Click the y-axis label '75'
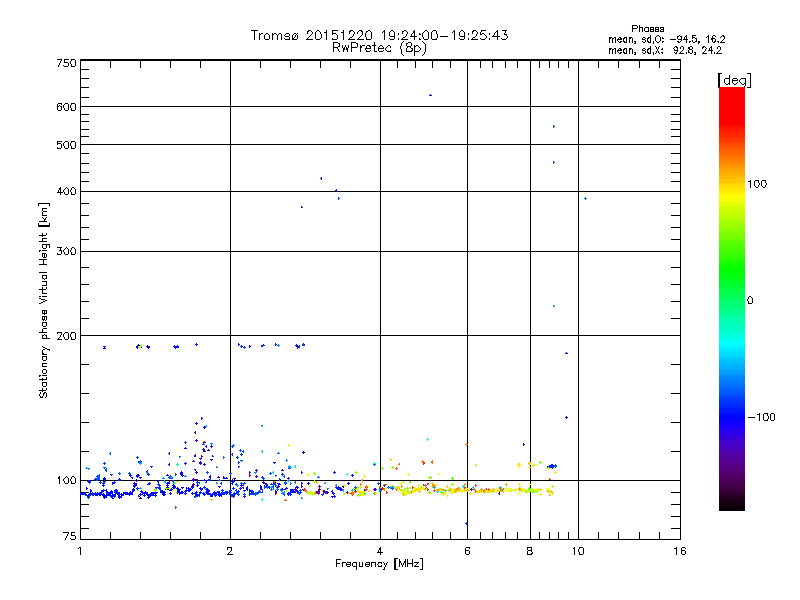The image size is (800, 600). 70,536
